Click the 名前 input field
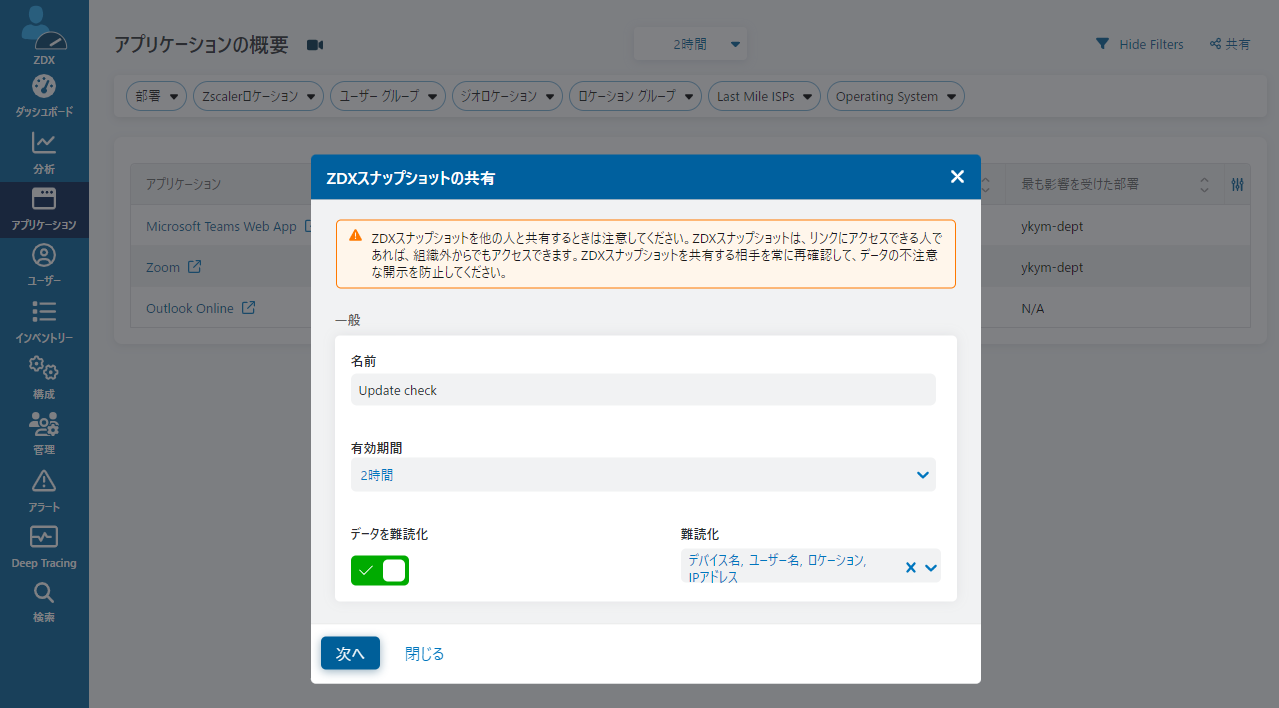Viewport: 1279px width, 708px height. (643, 390)
